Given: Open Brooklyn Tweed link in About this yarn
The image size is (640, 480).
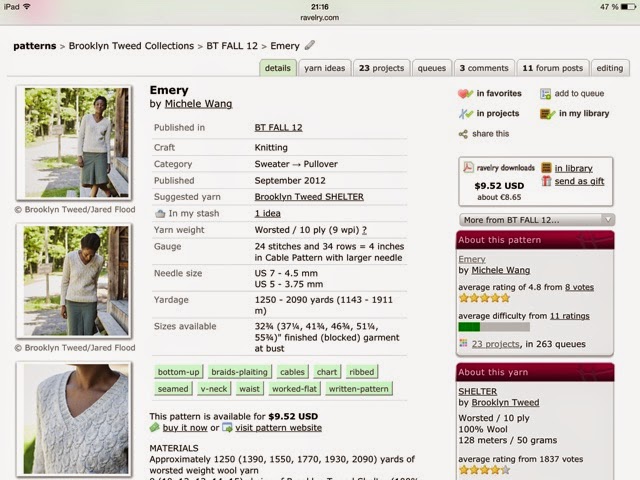Looking at the screenshot, I should [x=505, y=402].
